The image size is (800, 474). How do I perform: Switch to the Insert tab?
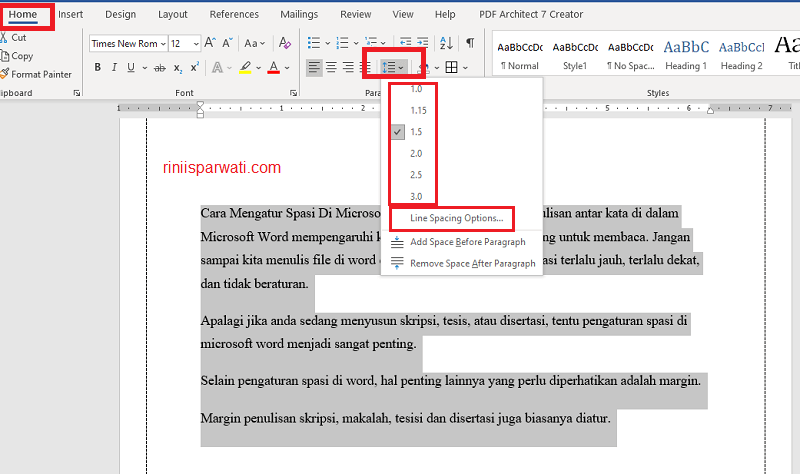tap(70, 14)
